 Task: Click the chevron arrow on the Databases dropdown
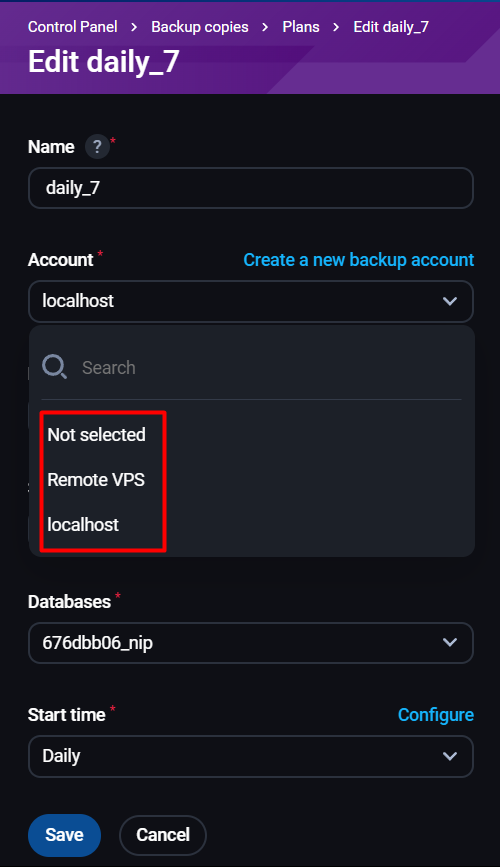[x=450, y=643]
